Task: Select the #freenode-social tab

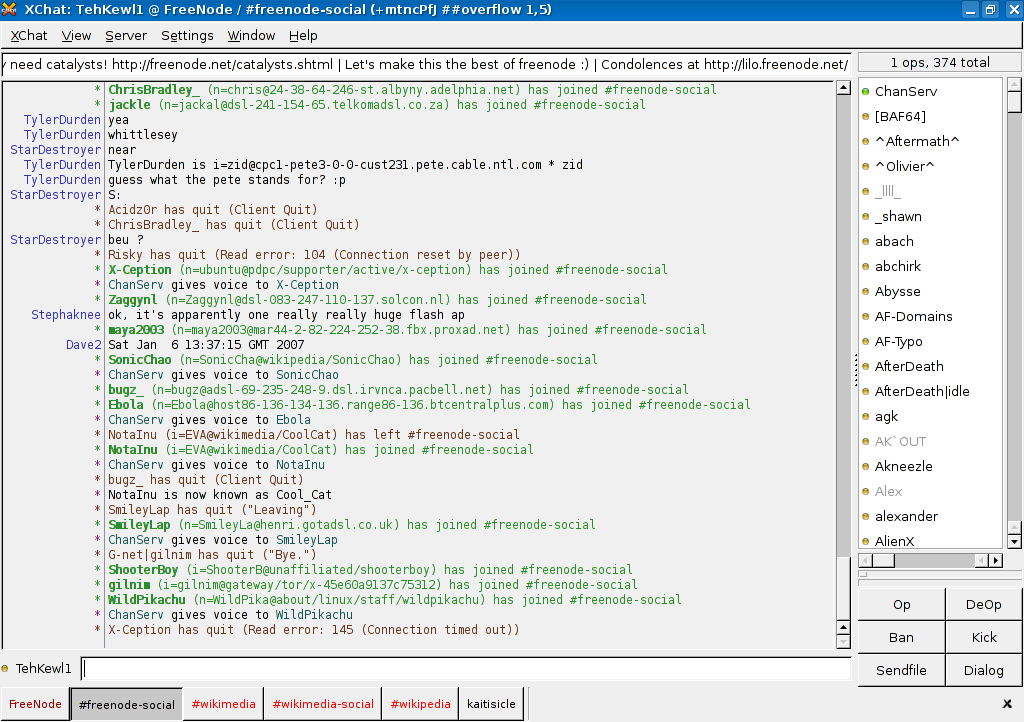Action: click(127, 704)
